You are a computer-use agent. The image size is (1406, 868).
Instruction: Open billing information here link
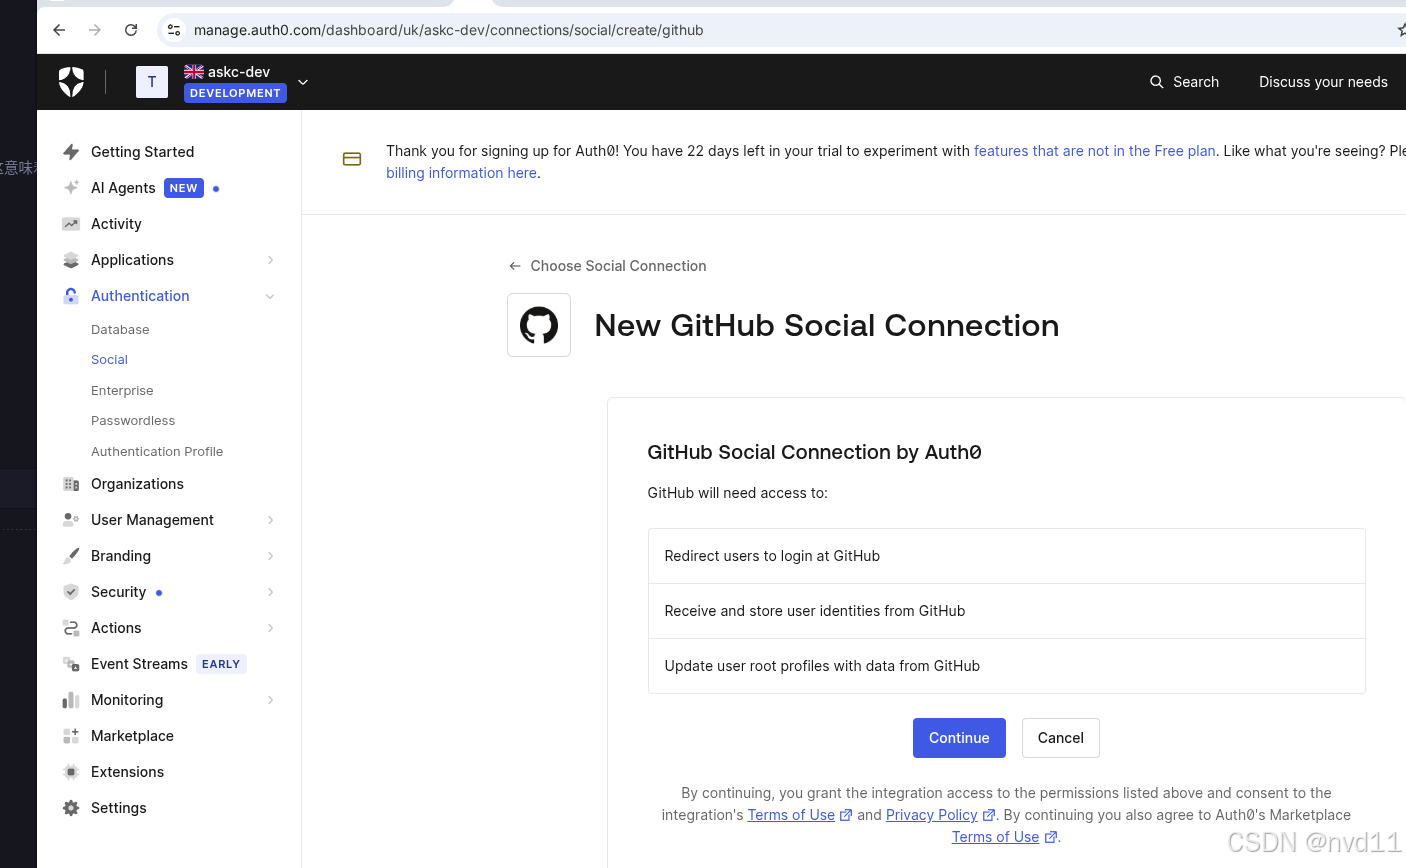click(x=462, y=173)
